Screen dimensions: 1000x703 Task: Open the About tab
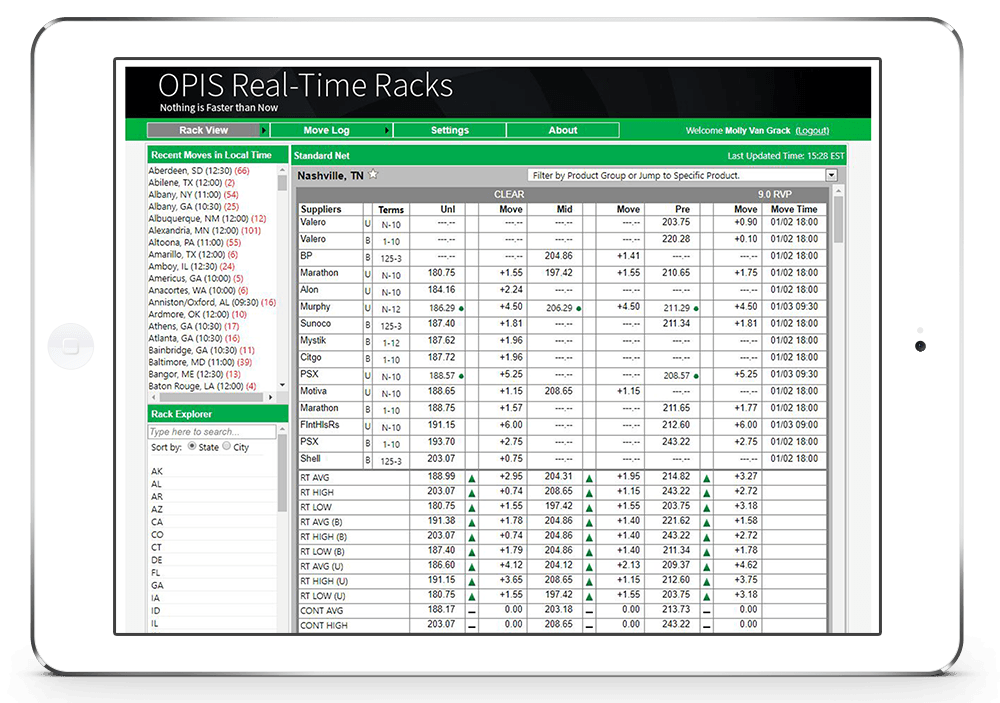point(562,129)
